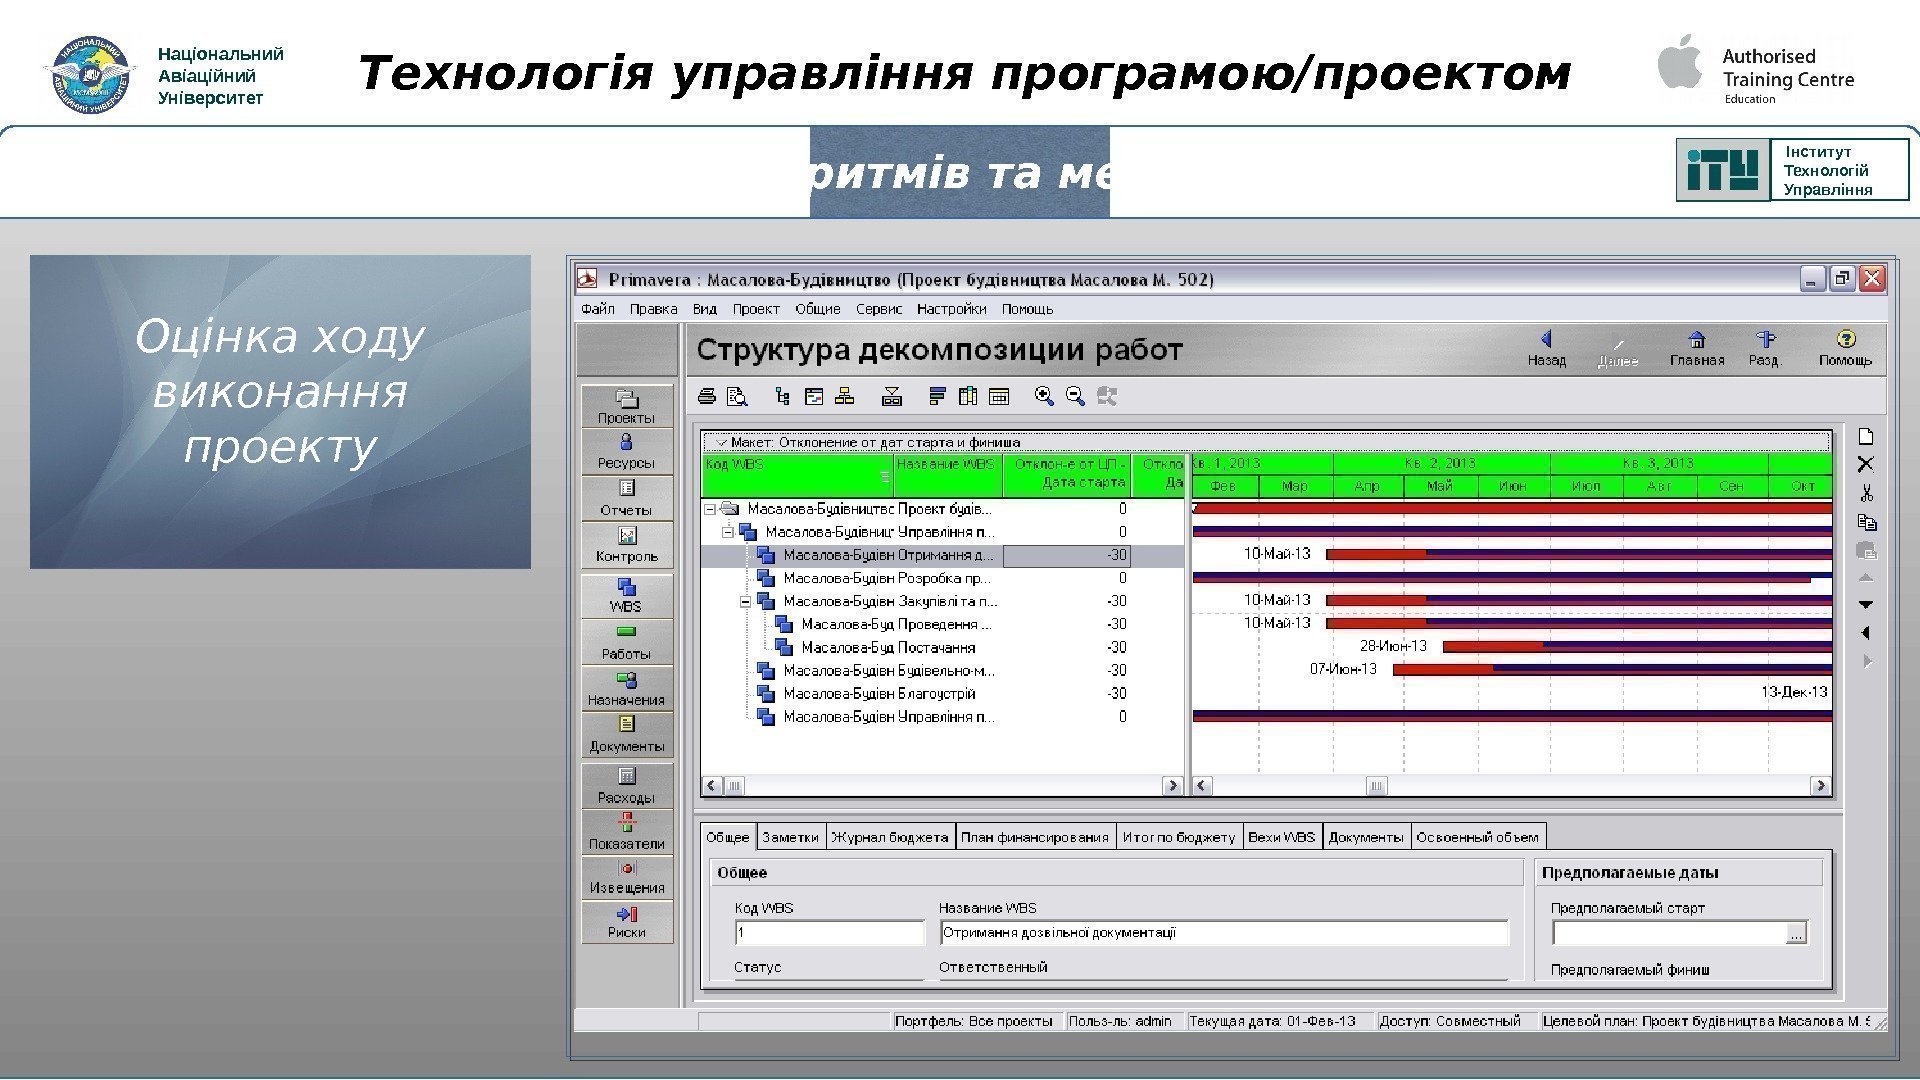Open Предполагаемый старт date picker button
This screenshot has width=1920, height=1080.
(1796, 934)
